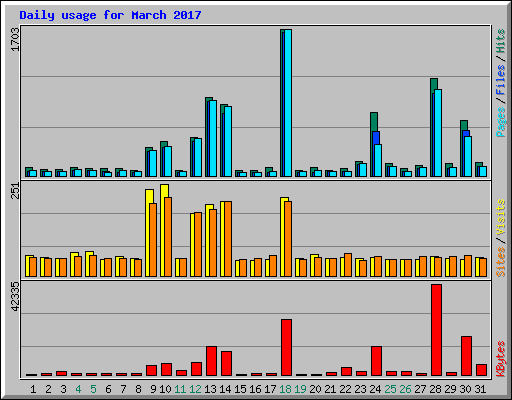The image size is (512, 400).
Task: Click day label 25 on x-axis
Action: pyautogui.click(x=390, y=389)
